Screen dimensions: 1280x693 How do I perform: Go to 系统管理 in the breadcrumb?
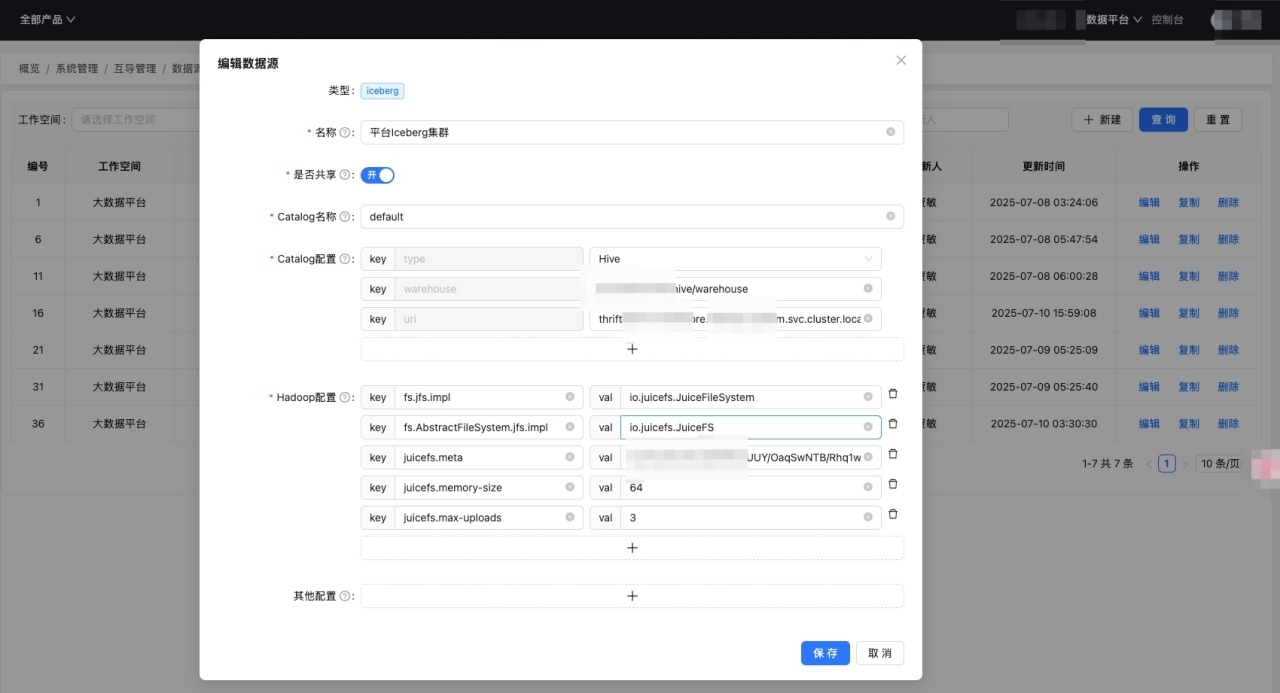coord(76,69)
